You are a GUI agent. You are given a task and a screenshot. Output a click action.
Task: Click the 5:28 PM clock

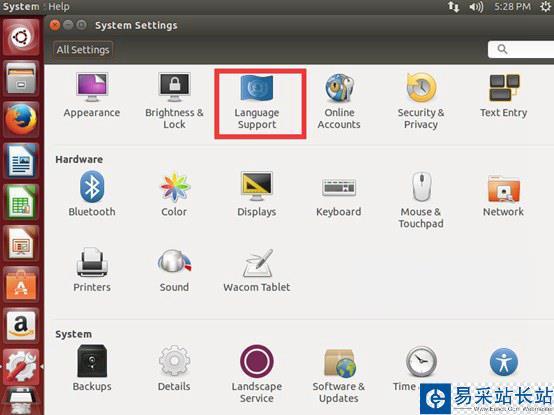tap(512, 7)
